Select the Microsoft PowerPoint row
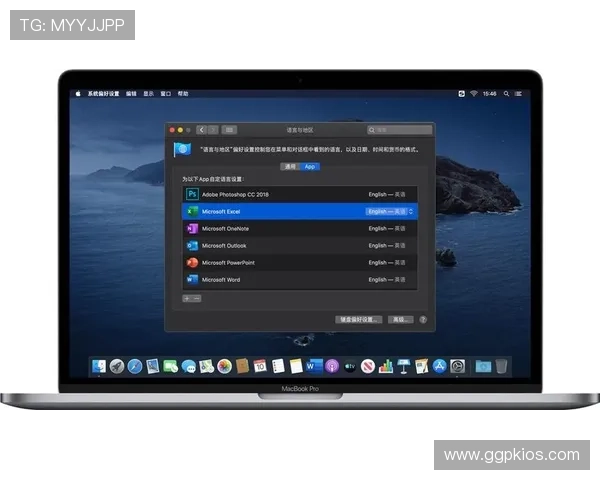Viewport: 600px width, 480px height. pos(300,263)
